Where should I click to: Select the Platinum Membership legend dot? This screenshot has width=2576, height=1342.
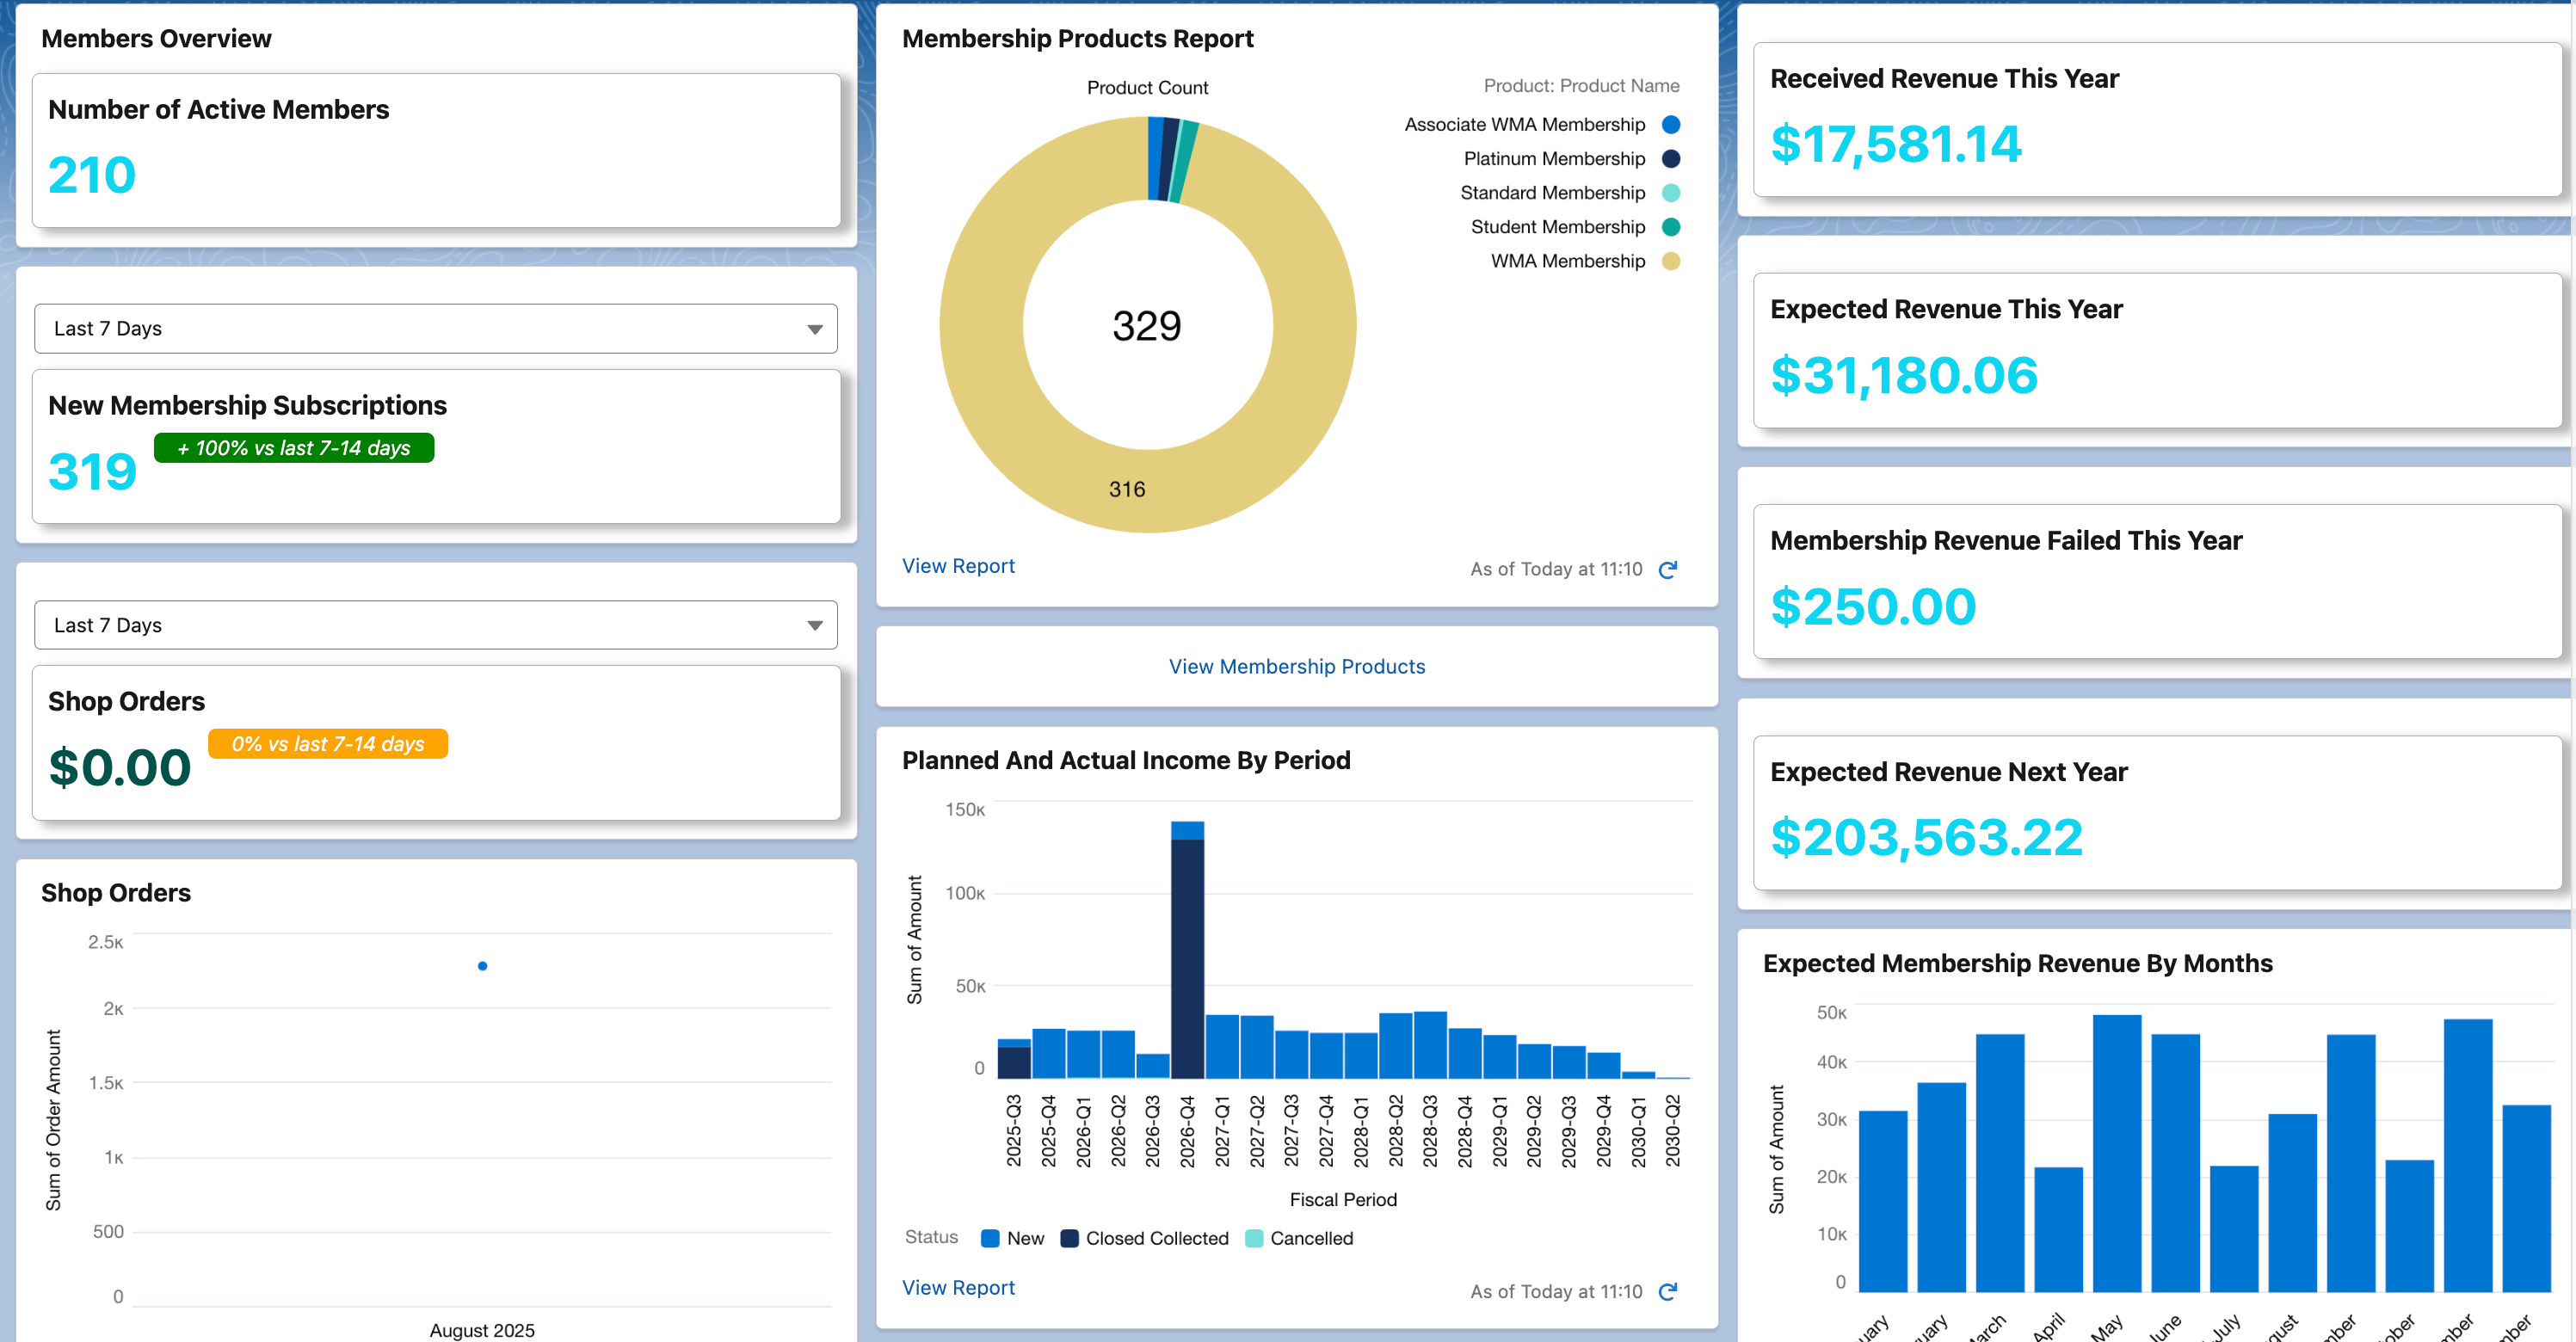[1670, 158]
